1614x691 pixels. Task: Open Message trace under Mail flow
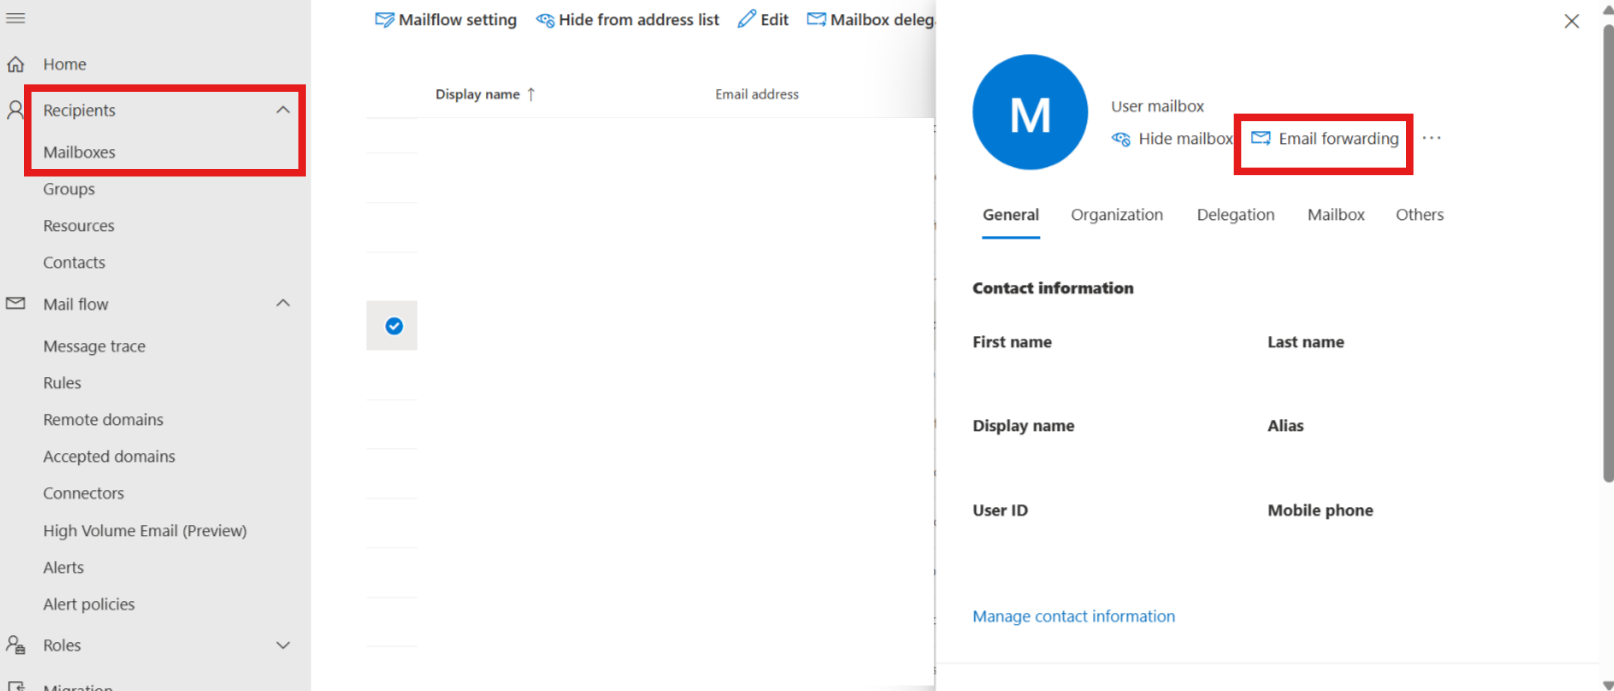[94, 346]
